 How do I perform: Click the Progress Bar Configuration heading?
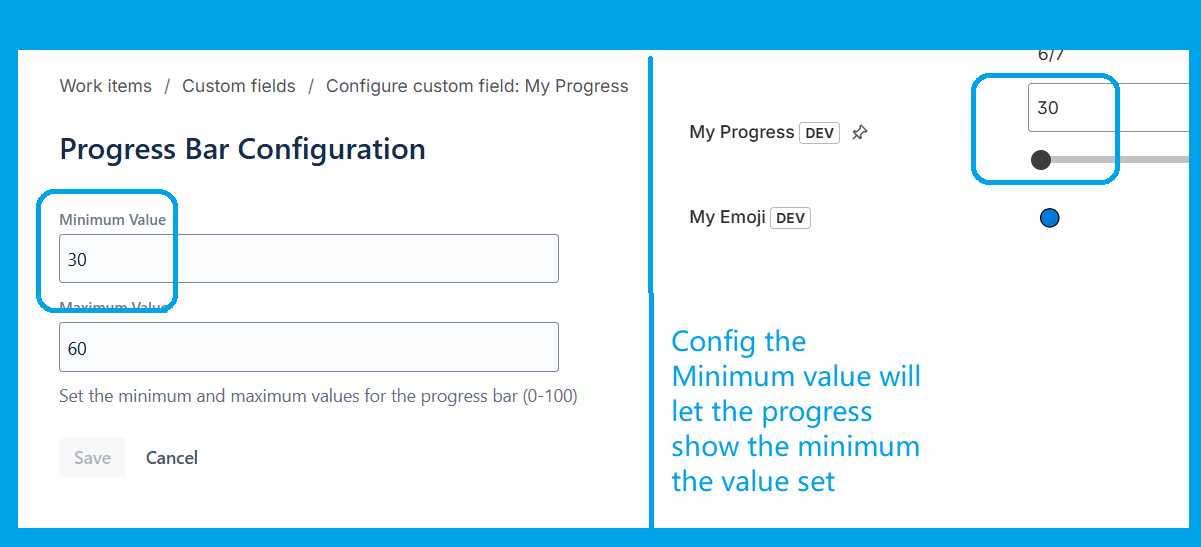tap(242, 149)
